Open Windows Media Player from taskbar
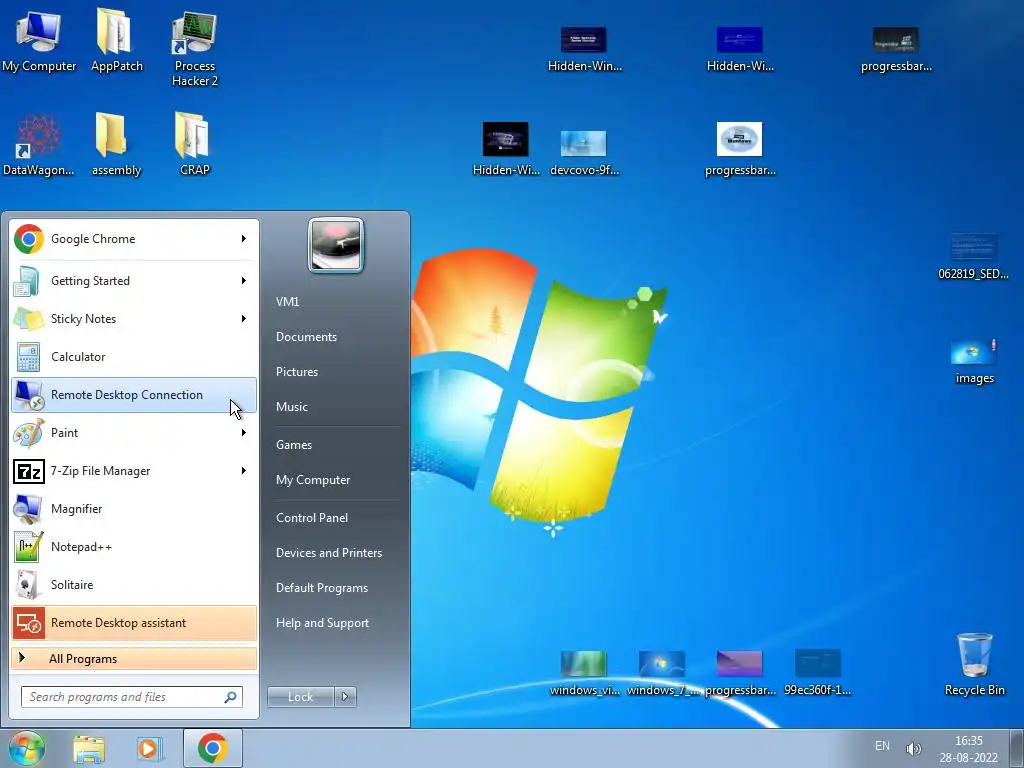The width and height of the screenshot is (1024, 768). click(x=149, y=748)
